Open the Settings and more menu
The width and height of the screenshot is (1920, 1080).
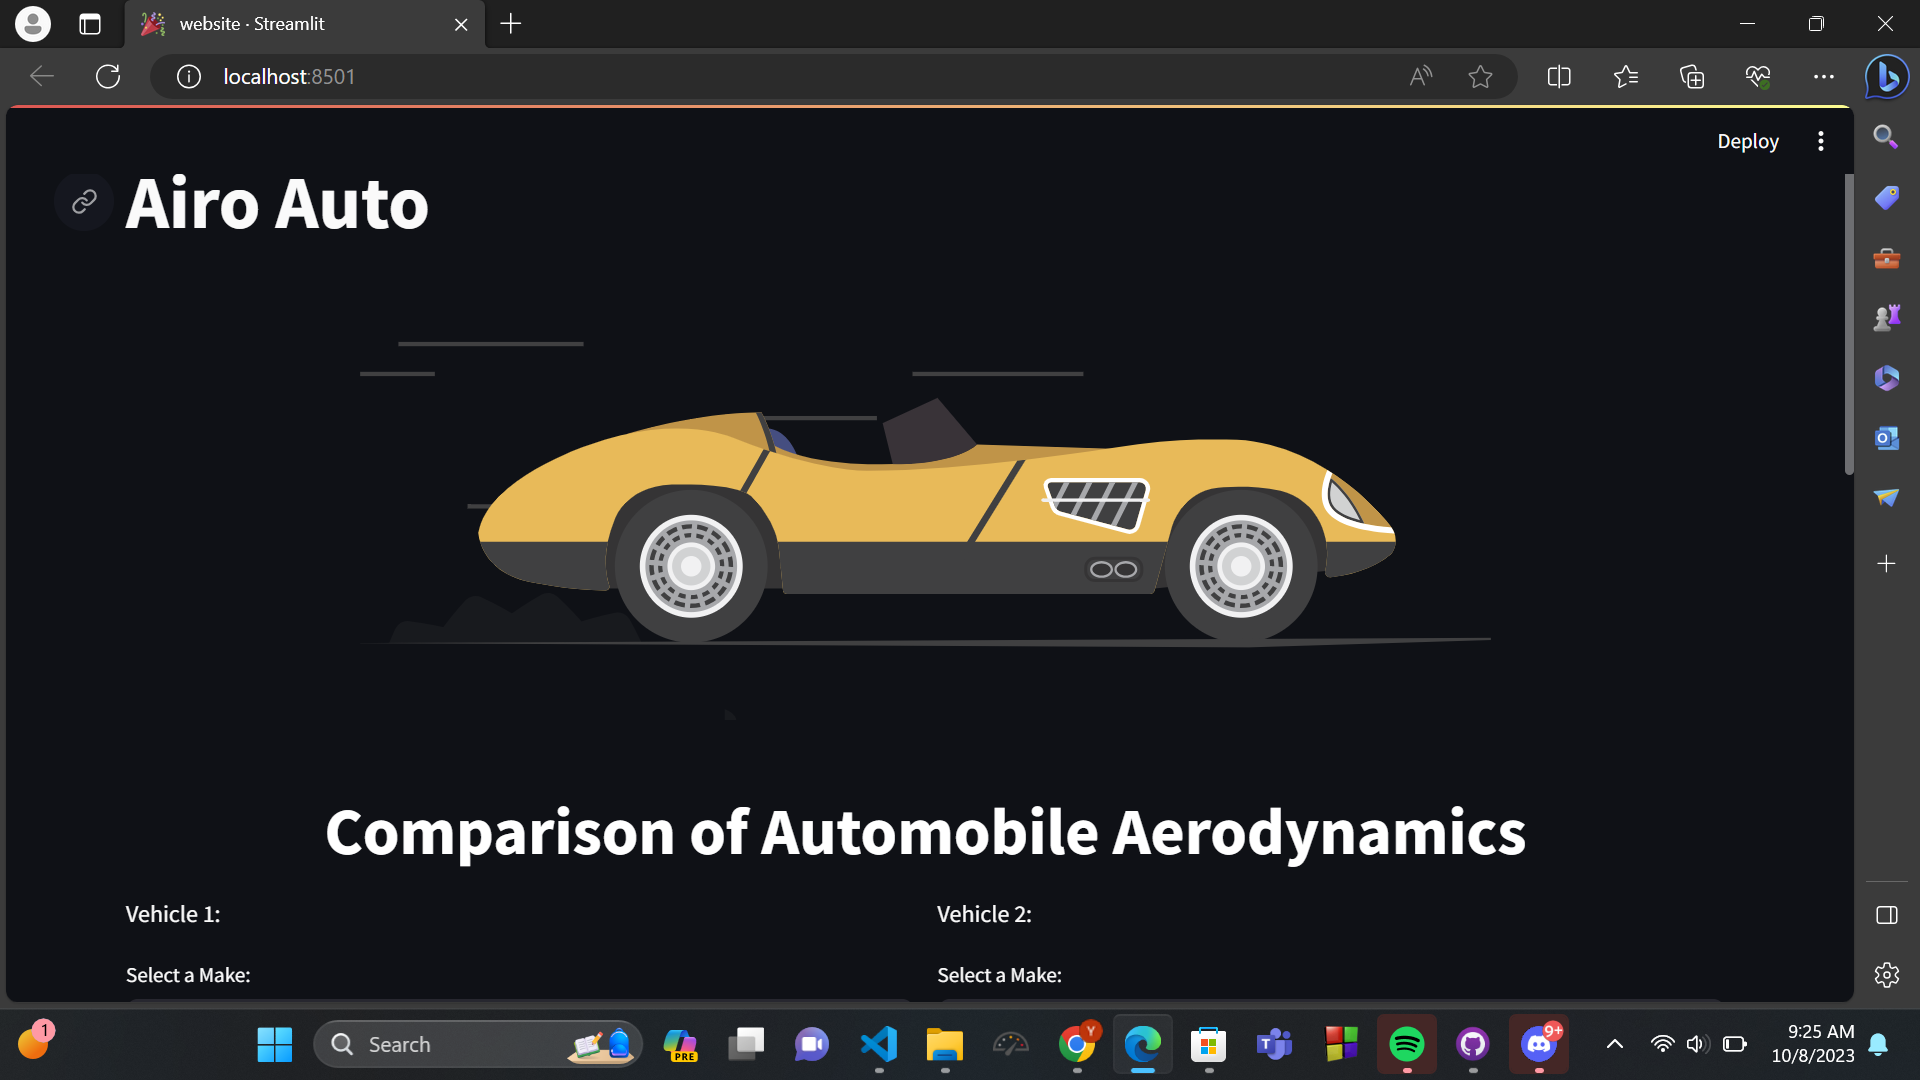(x=1823, y=76)
